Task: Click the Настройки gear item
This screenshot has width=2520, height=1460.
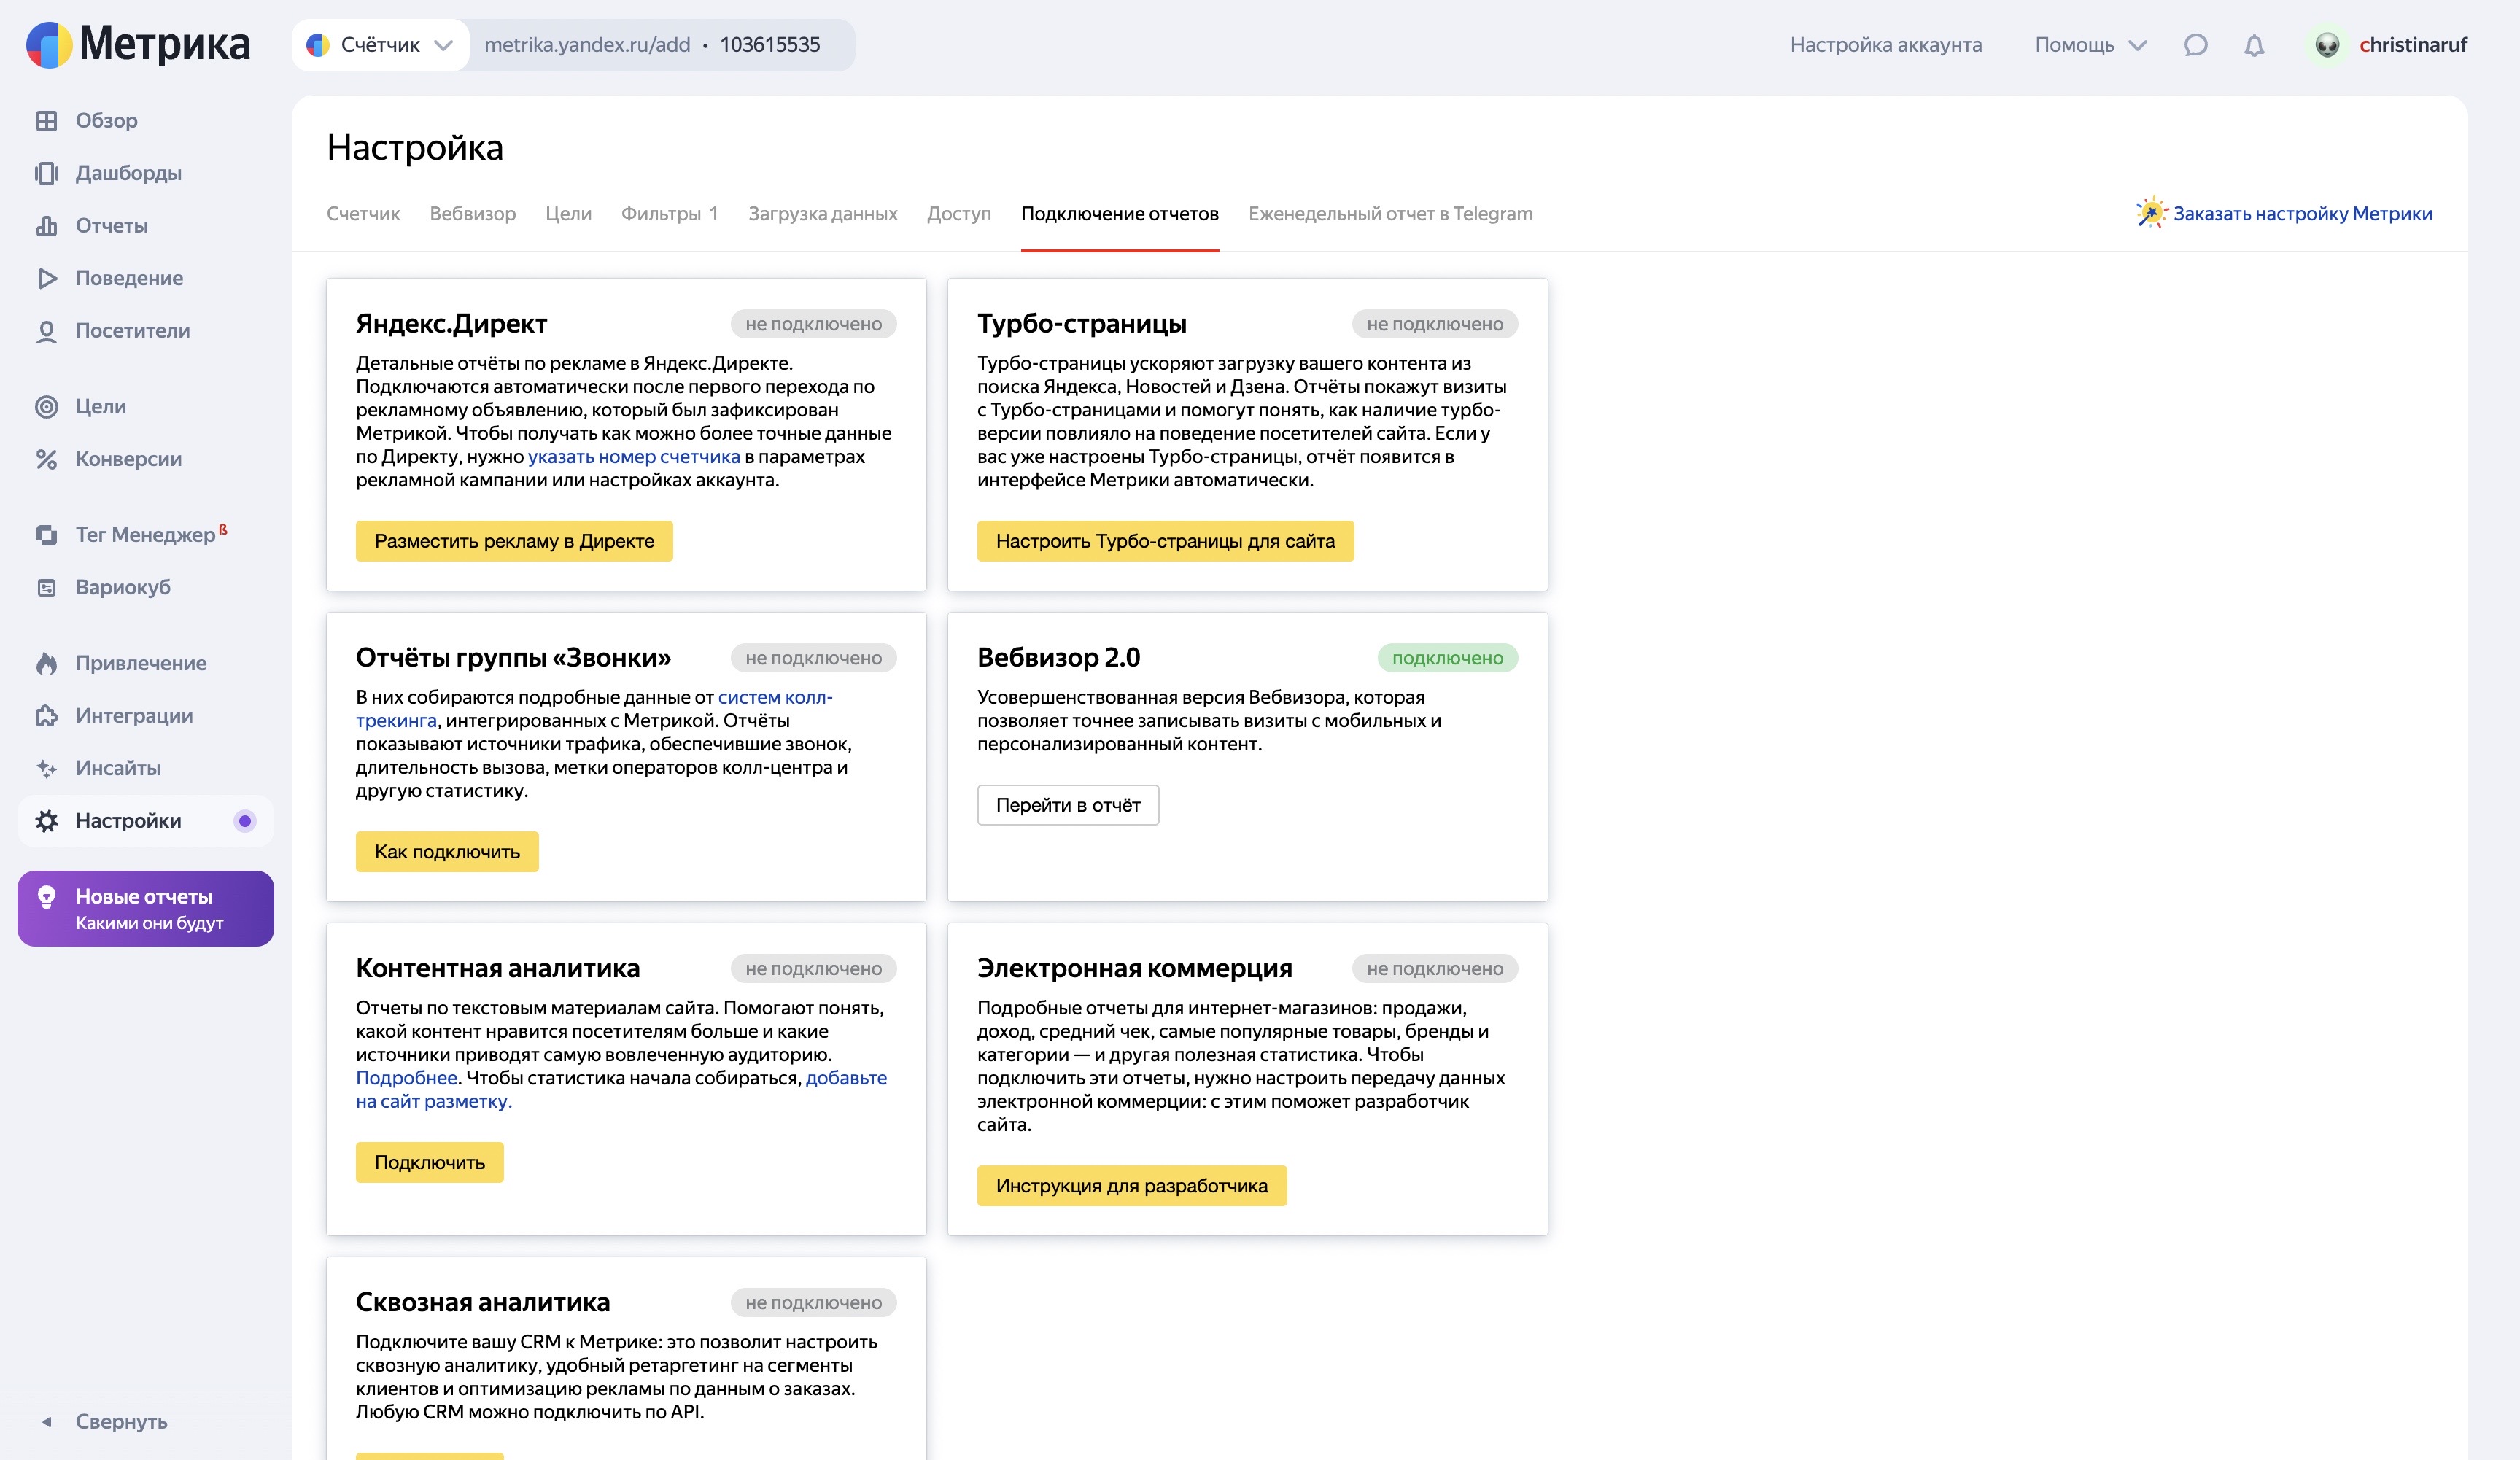Action: click(x=145, y=821)
